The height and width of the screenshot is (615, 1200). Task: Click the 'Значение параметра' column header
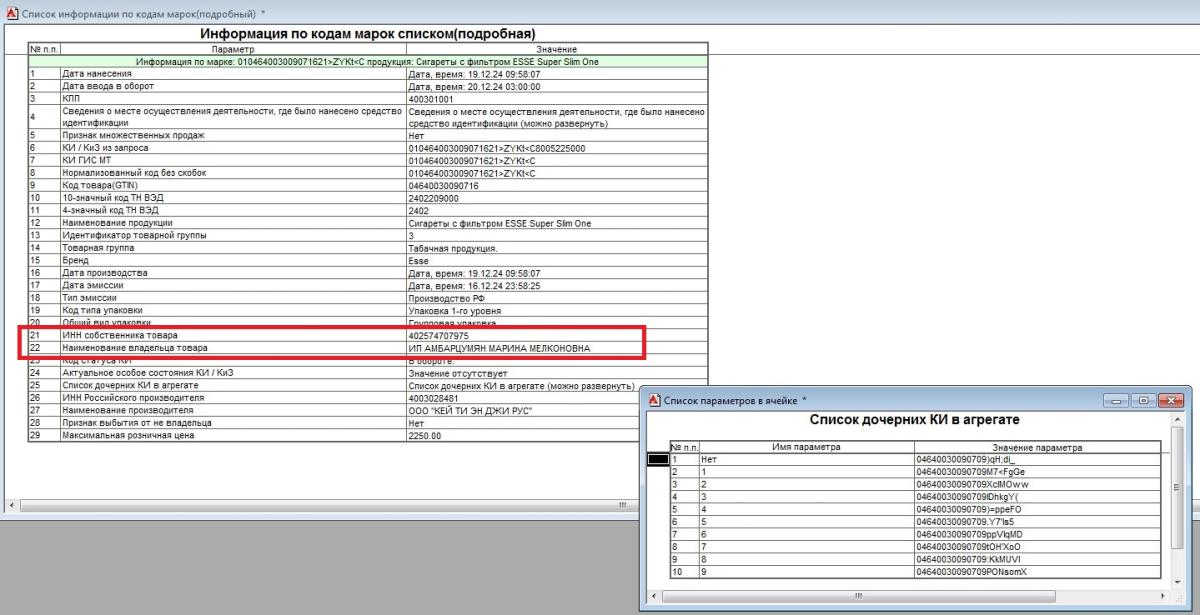click(1036, 447)
